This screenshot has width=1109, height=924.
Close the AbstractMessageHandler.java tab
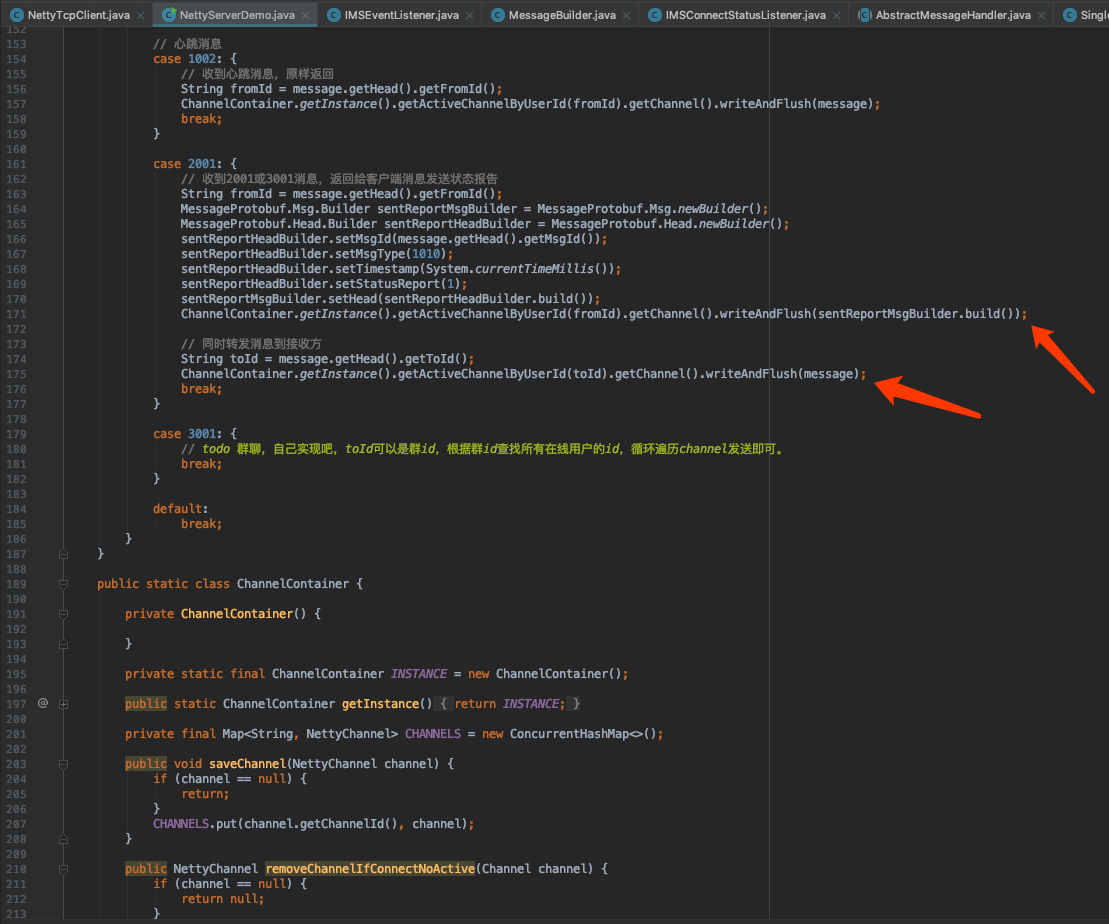coord(1041,16)
